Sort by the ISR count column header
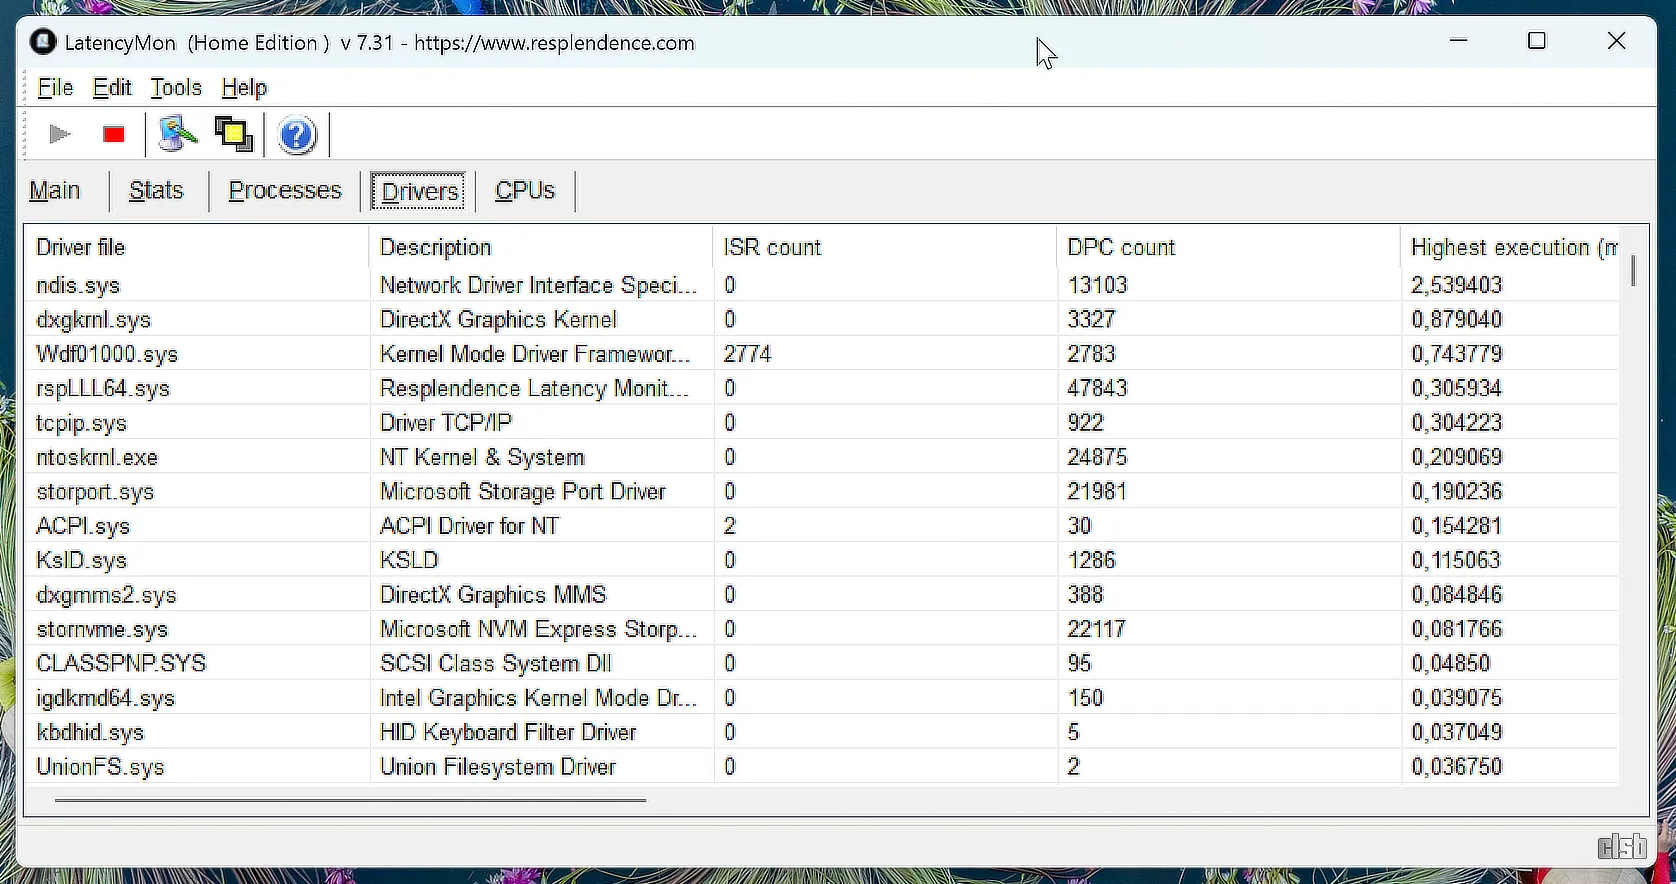This screenshot has height=884, width=1676. [x=772, y=247]
